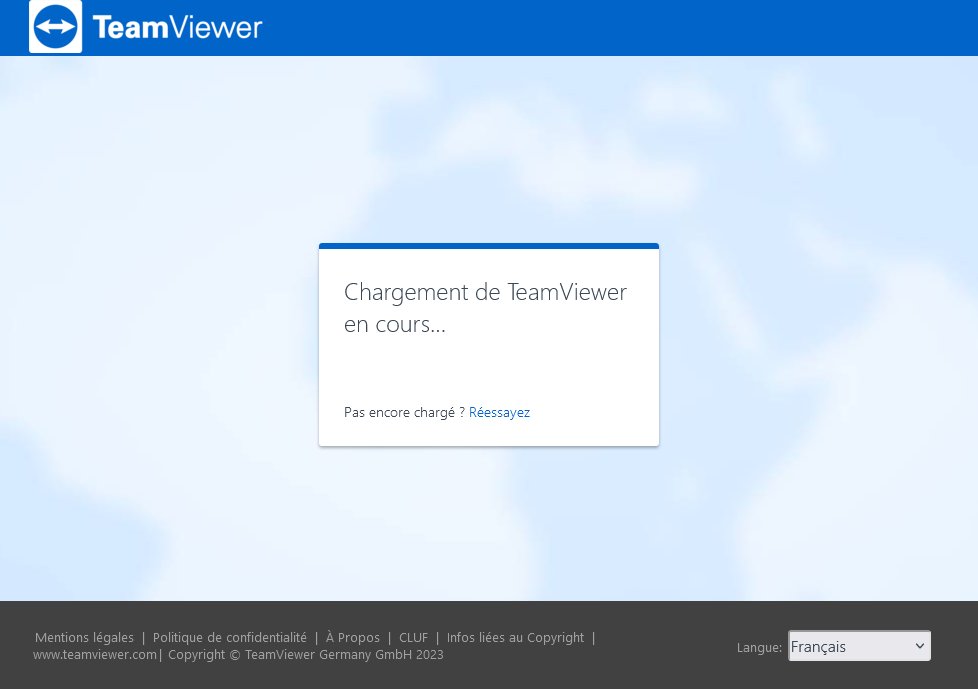Click the TeamViewer arrows logo icon
This screenshot has height=689, width=978.
56,26
